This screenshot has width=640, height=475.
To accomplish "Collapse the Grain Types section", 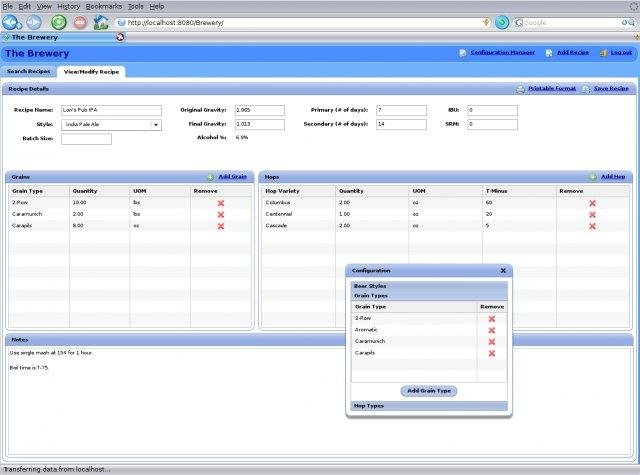I will pyautogui.click(x=429, y=295).
